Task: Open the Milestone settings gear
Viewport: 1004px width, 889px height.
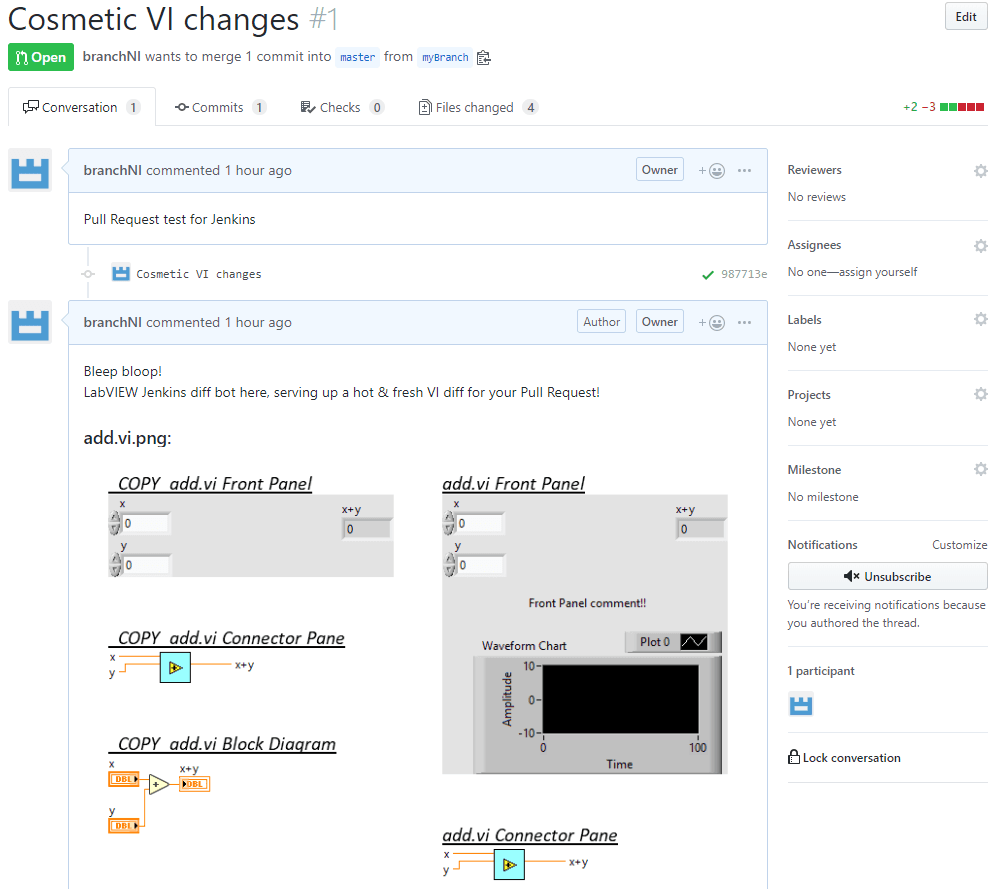Action: [x=980, y=469]
